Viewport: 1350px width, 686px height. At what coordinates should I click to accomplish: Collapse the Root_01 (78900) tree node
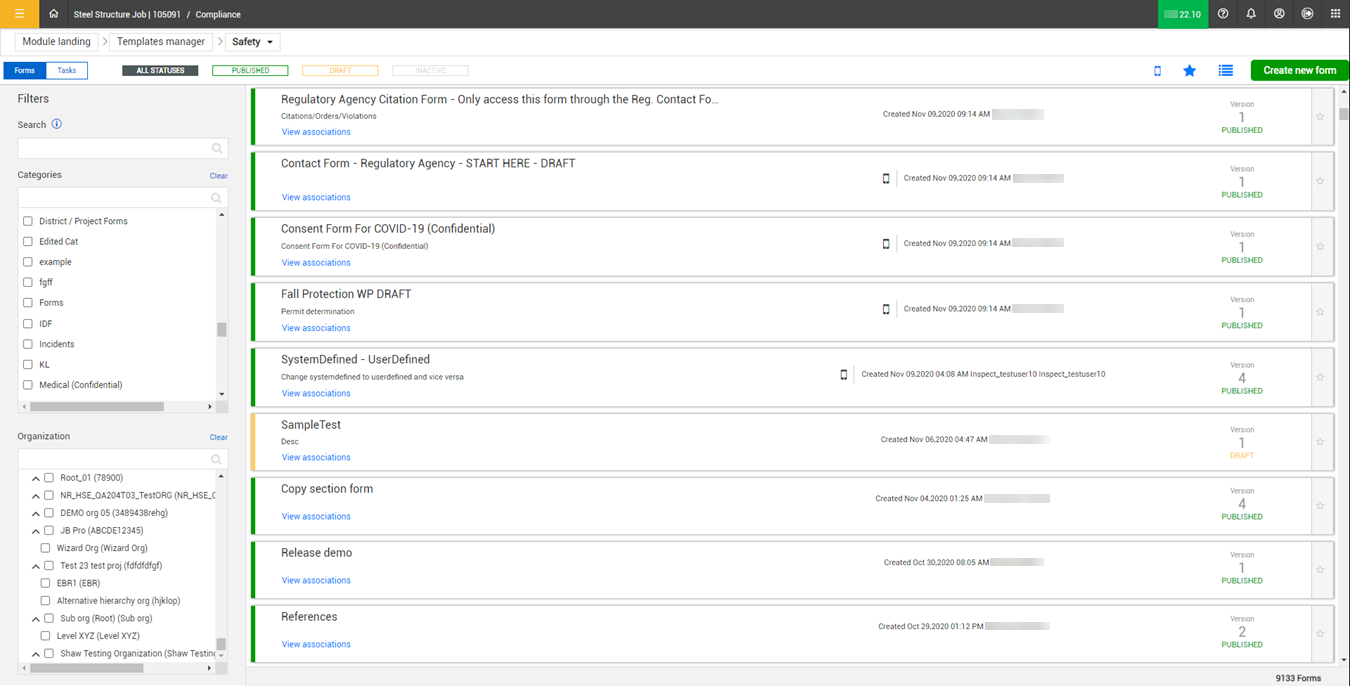click(36, 478)
